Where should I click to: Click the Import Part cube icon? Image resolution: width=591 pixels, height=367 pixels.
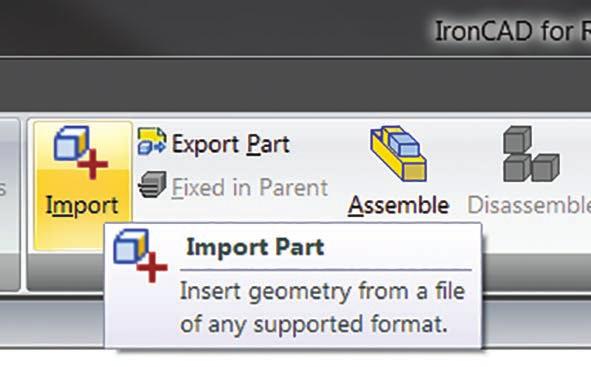[x=81, y=152]
